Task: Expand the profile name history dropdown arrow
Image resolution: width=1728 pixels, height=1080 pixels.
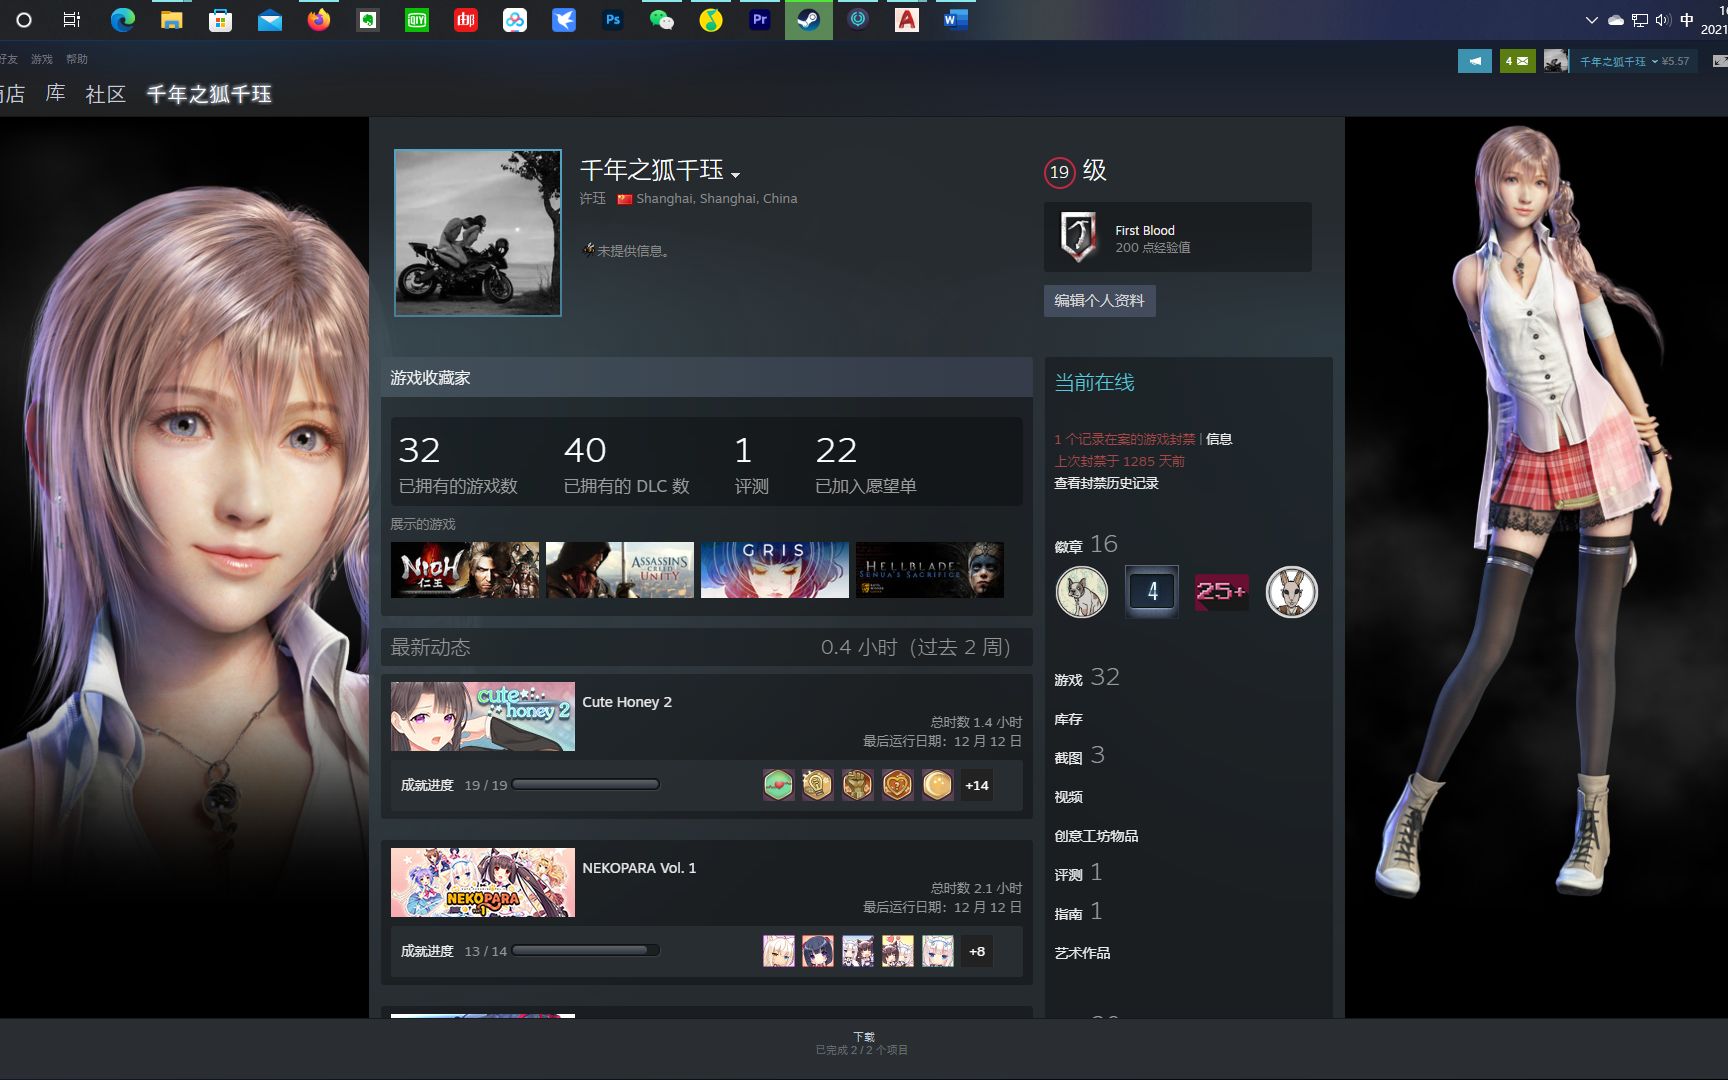Action: tap(736, 174)
